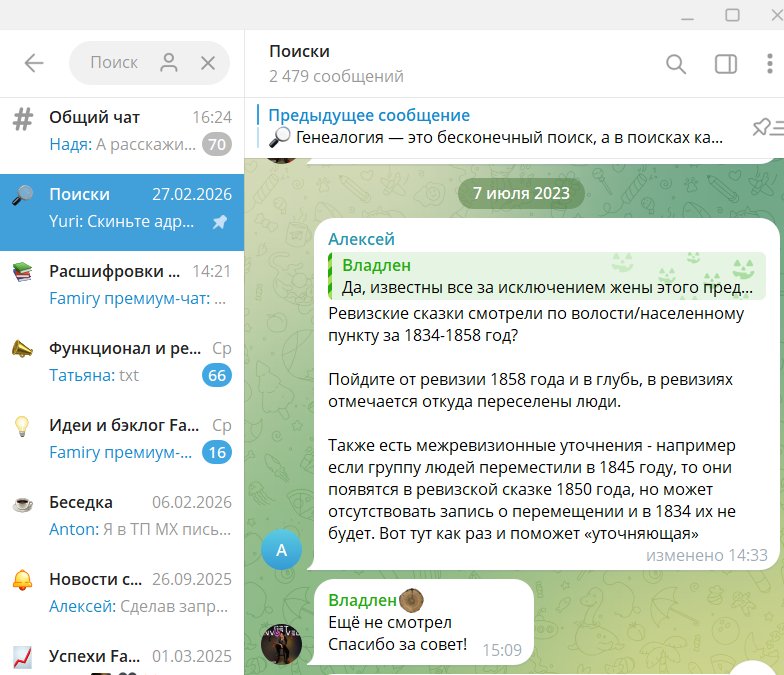Image resolution: width=784 pixels, height=675 pixels.
Task: Click preview Yuri: Скиньте адр...
Action: (122, 221)
